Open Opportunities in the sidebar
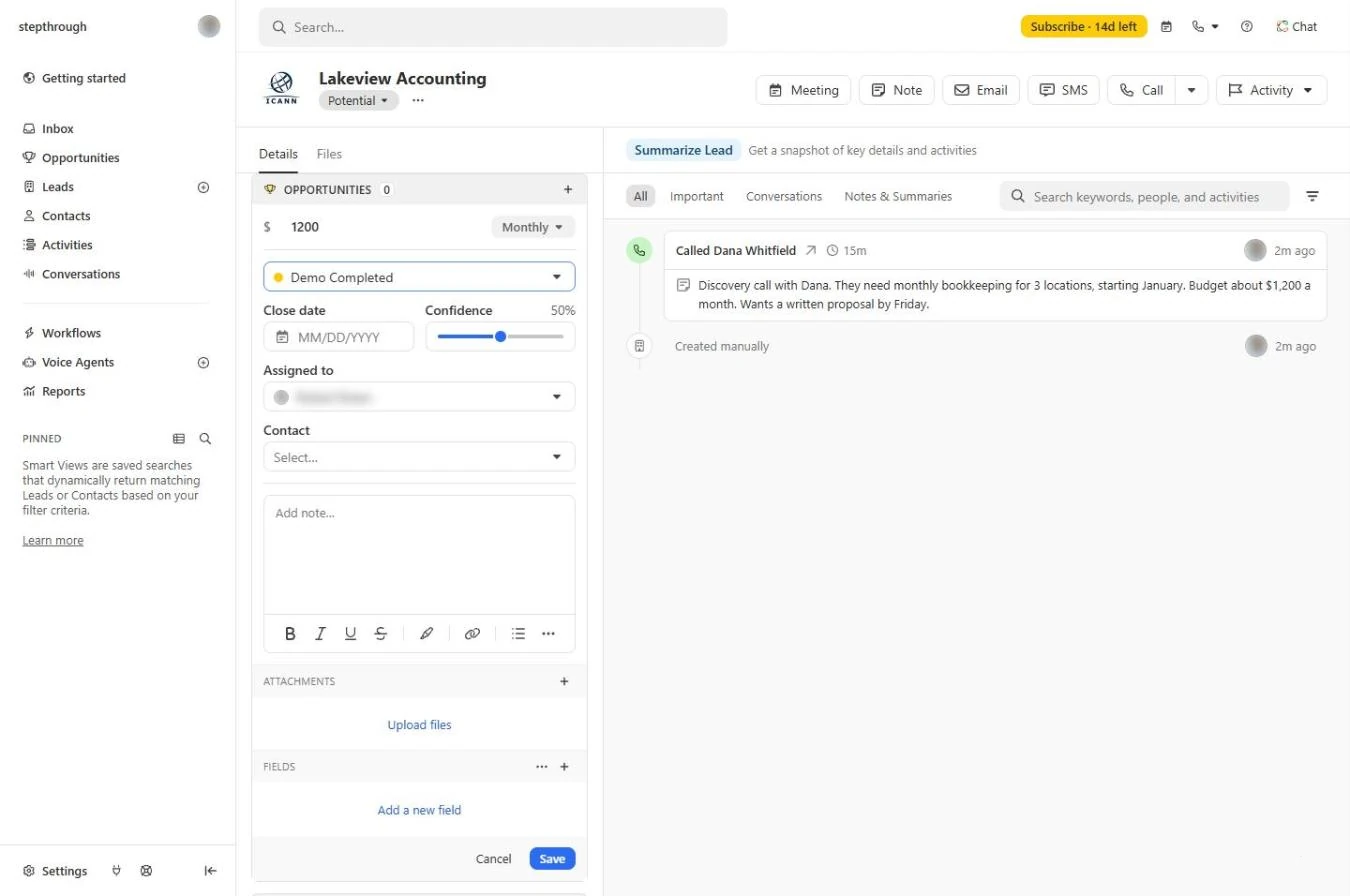Image resolution: width=1350 pixels, height=896 pixels. pyautogui.click(x=80, y=158)
